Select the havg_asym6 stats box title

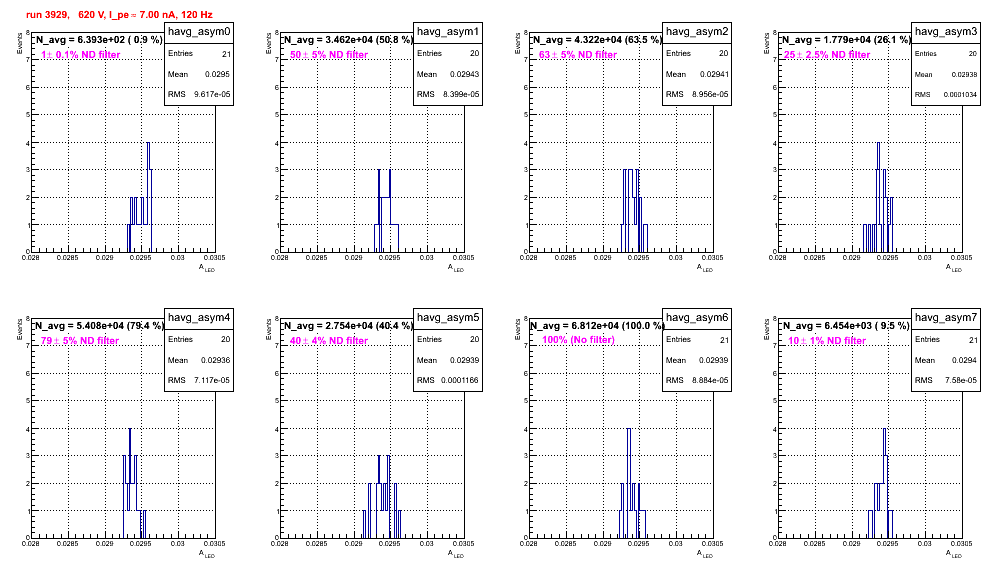697,318
